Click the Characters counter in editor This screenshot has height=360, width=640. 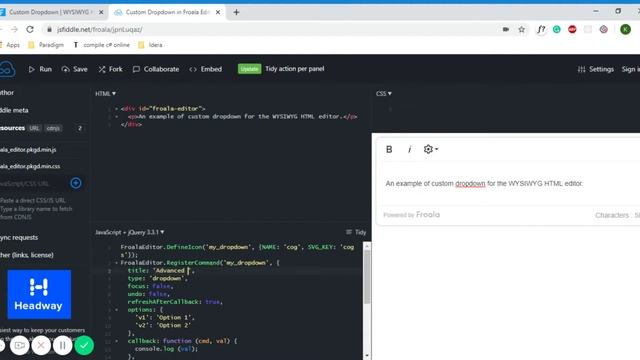click(x=617, y=215)
